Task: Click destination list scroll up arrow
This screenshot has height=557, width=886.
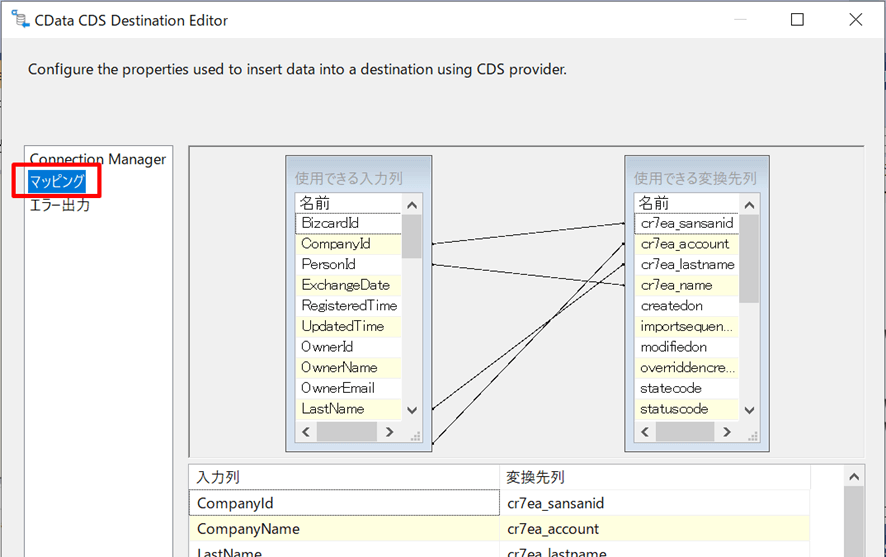Action: (x=749, y=205)
